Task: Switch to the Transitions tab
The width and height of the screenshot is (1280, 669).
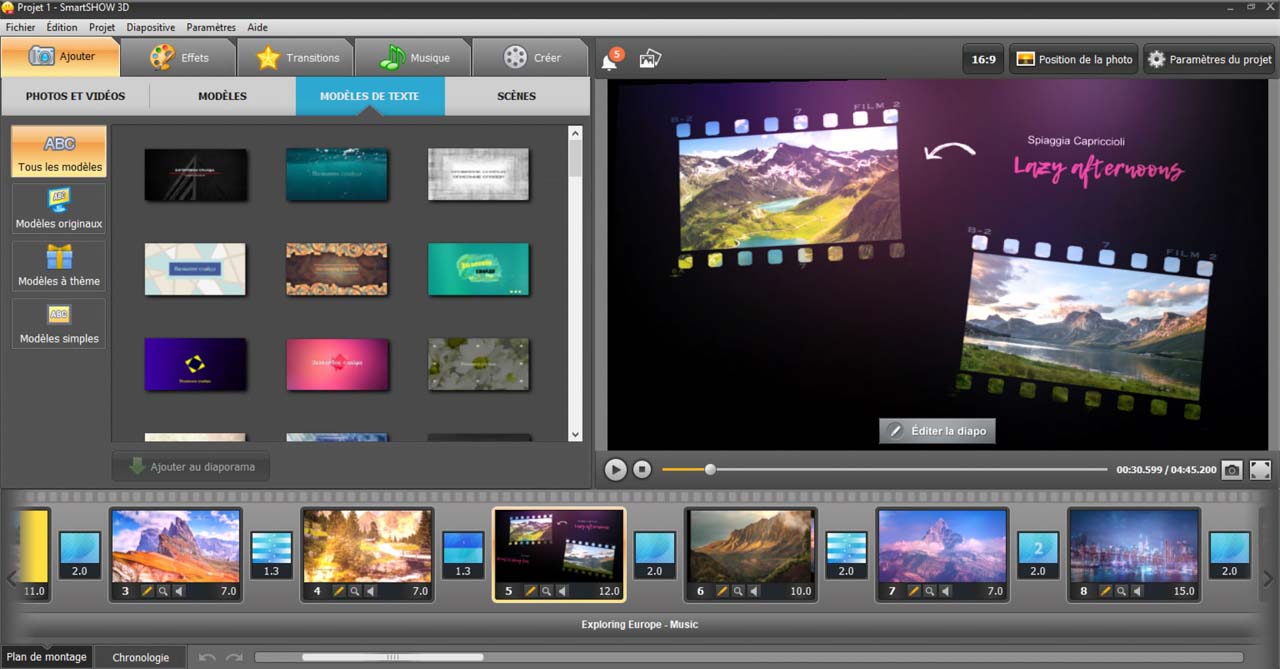Action: (x=296, y=57)
